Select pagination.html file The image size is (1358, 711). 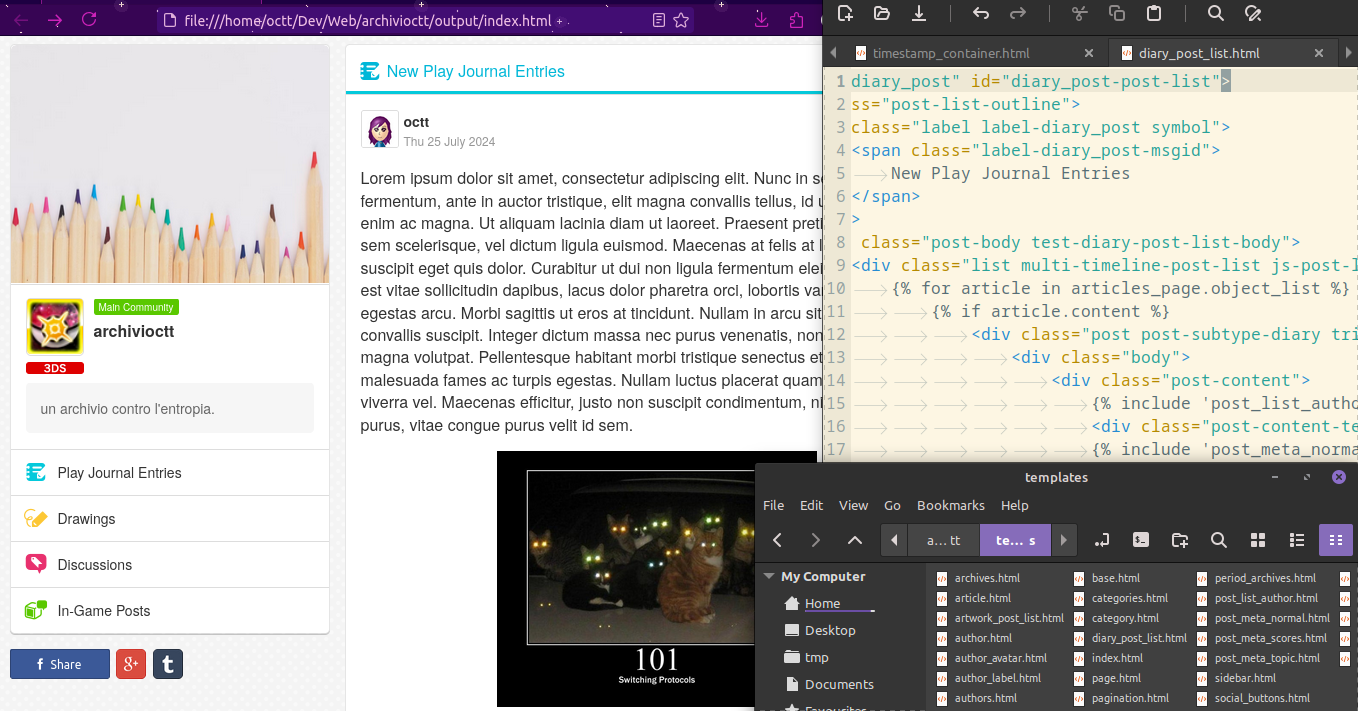(x=1120, y=698)
